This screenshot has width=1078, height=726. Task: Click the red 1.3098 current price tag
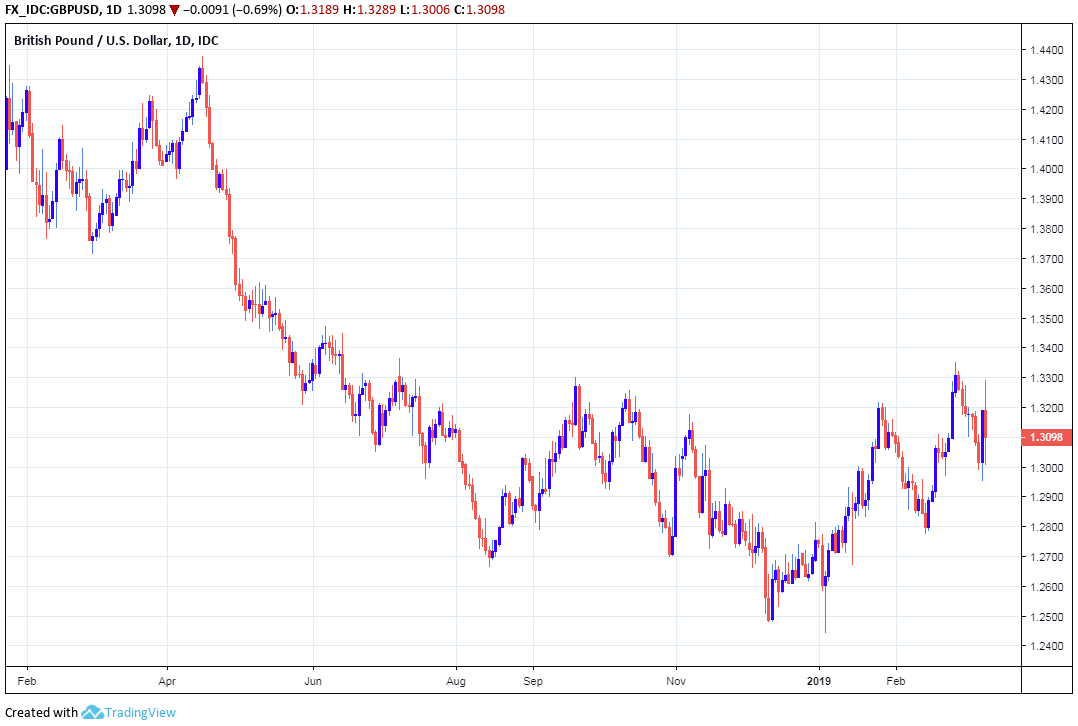pyautogui.click(x=1046, y=437)
